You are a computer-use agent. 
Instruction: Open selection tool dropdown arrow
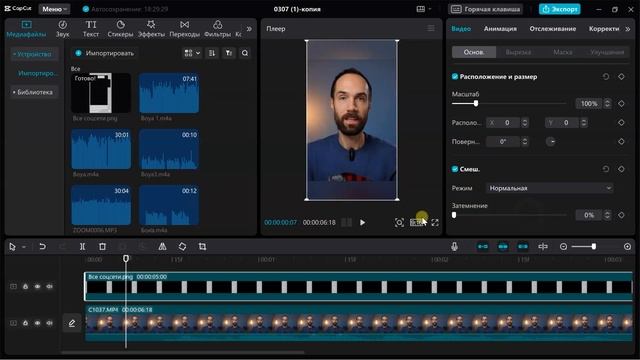coord(24,247)
